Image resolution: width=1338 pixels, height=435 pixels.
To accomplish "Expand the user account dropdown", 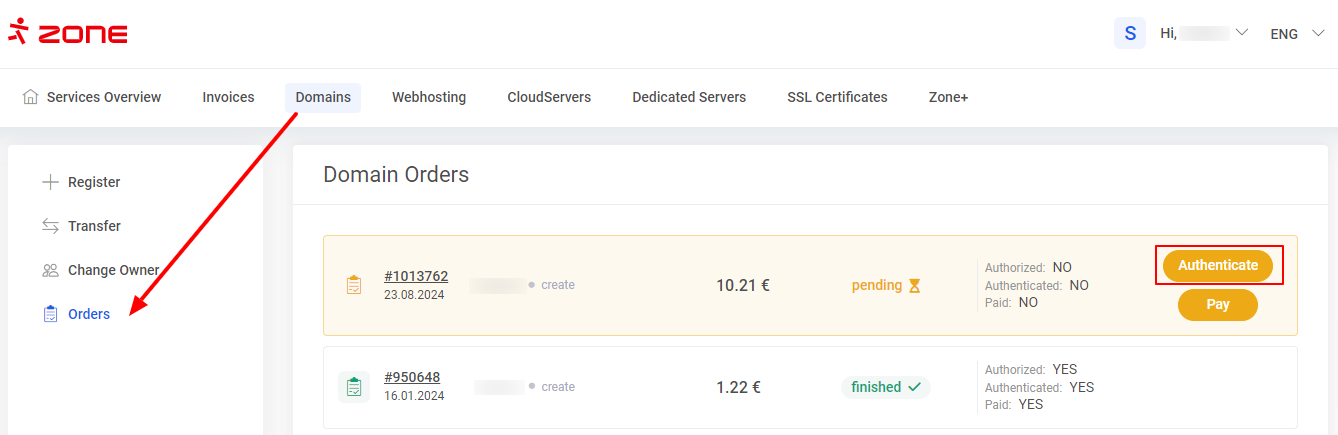I will 1242,33.
